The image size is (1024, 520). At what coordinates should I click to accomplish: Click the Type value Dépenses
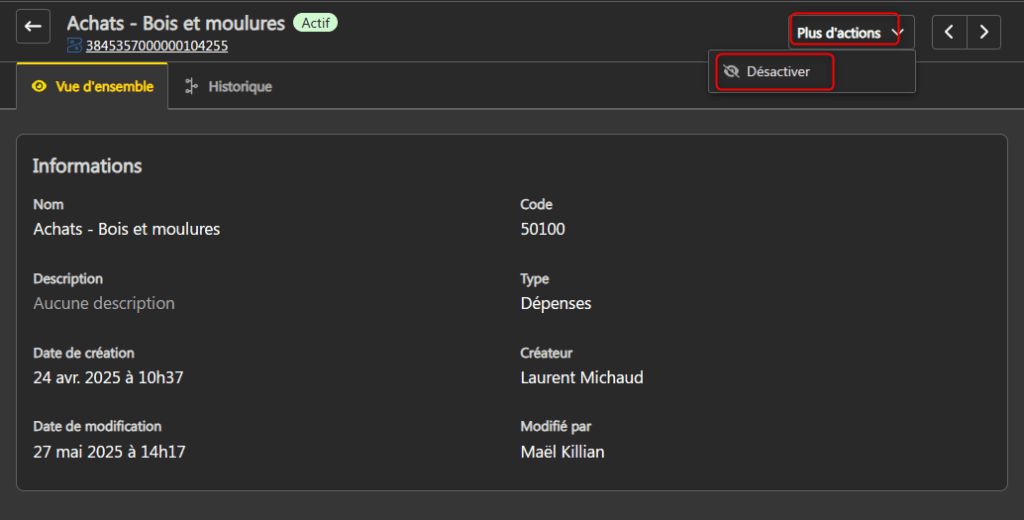tap(555, 303)
